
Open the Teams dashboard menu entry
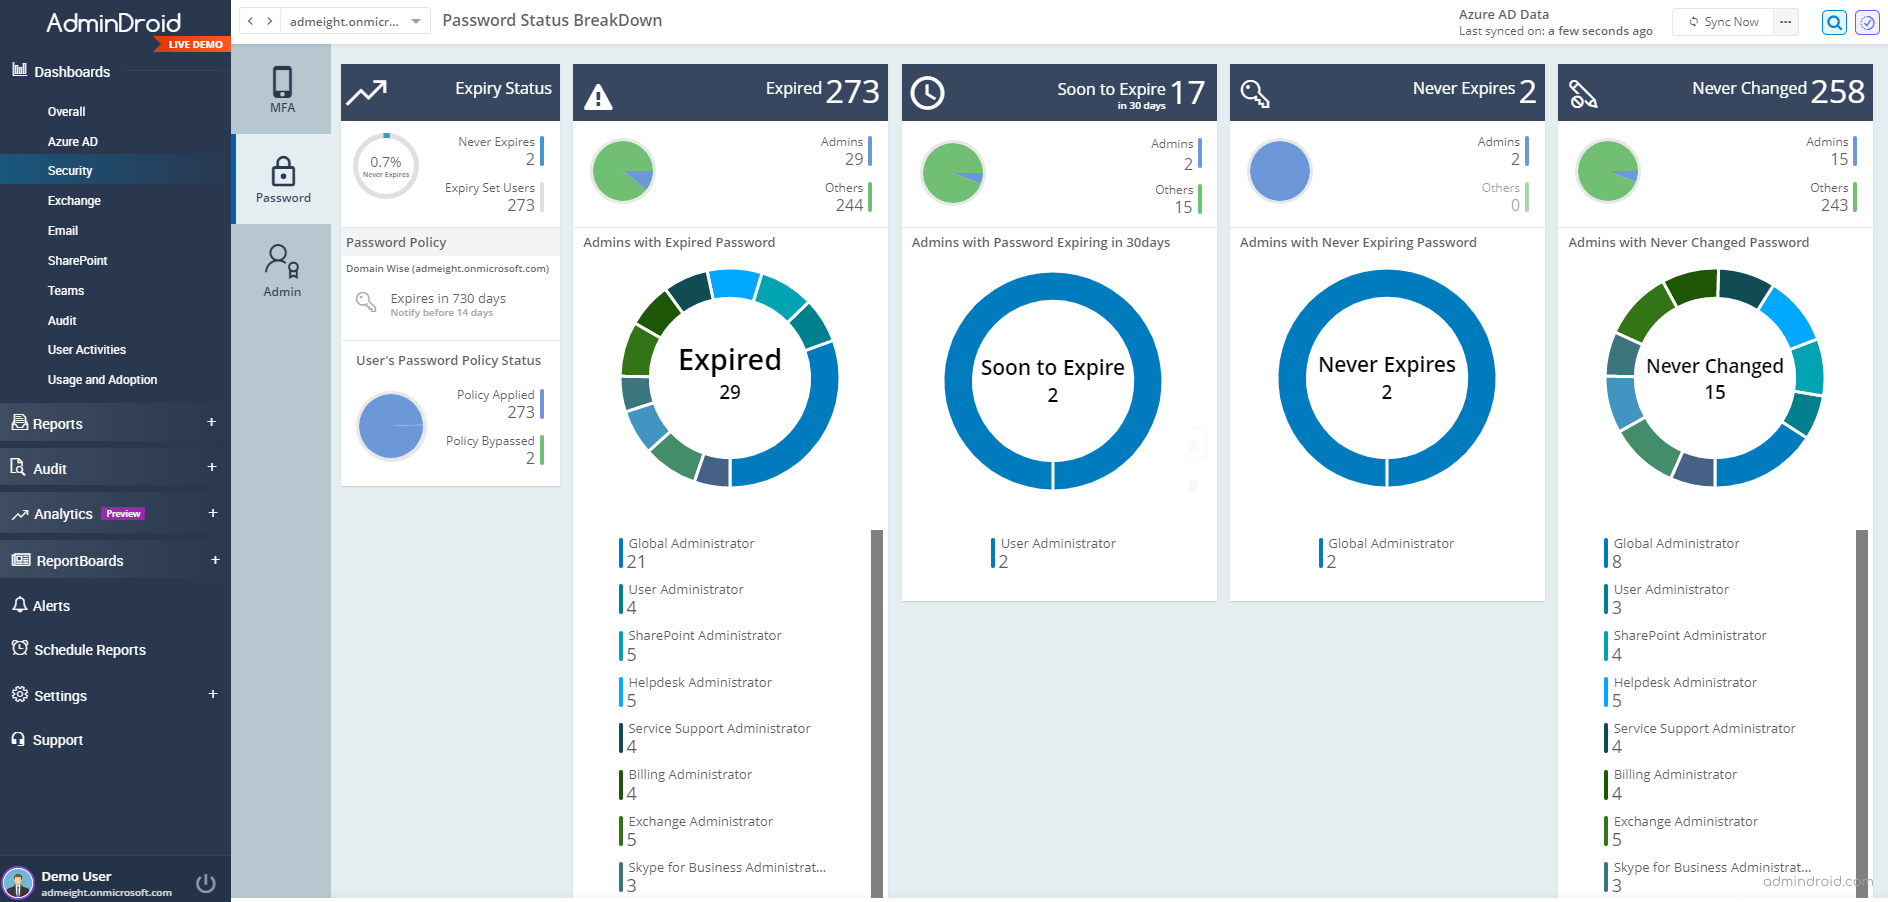tap(66, 290)
